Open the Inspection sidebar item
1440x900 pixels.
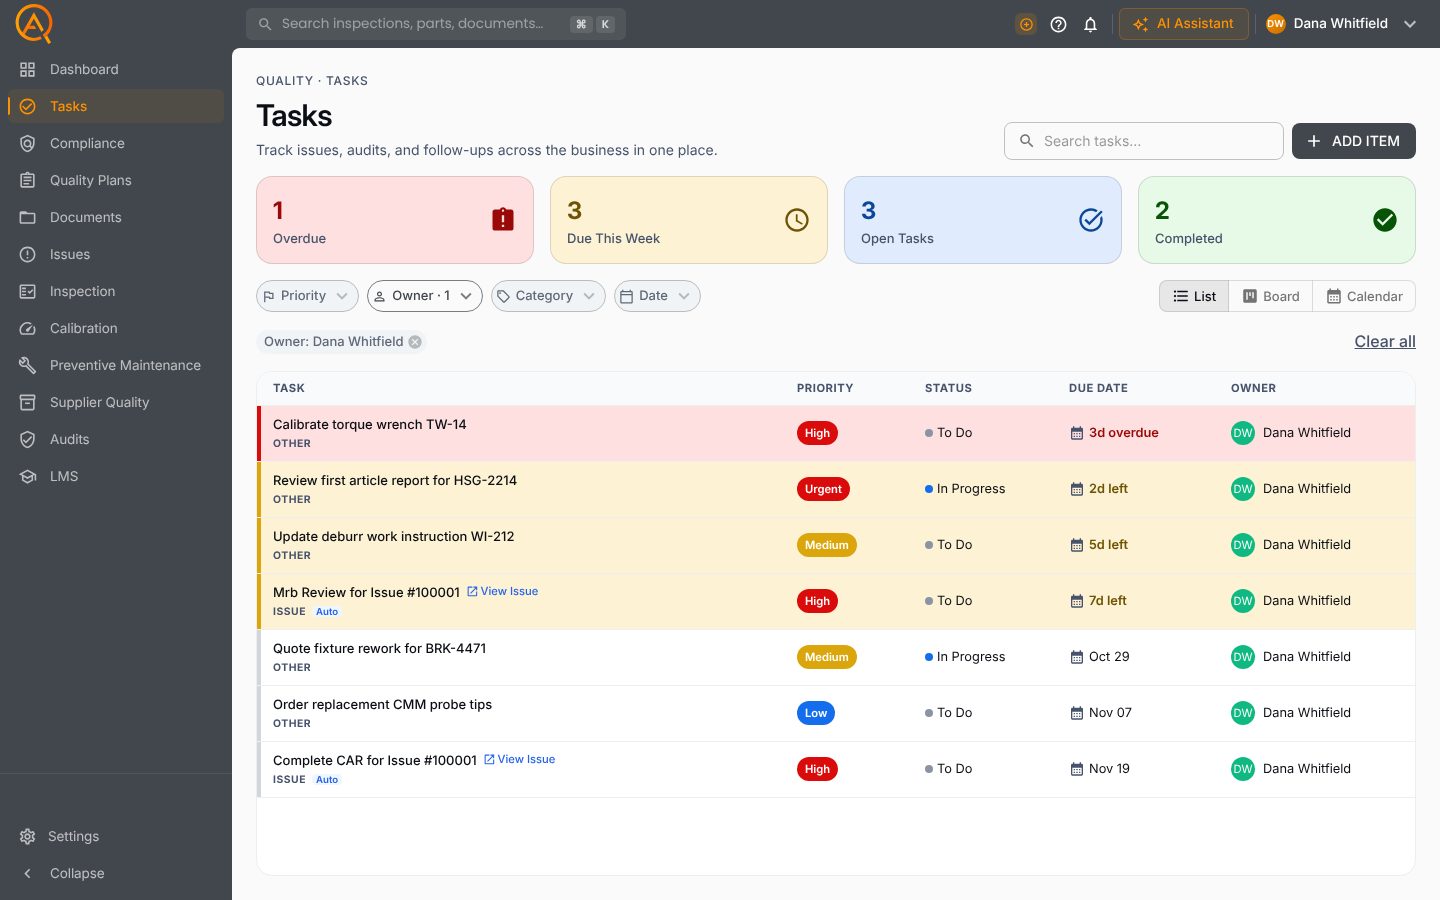(x=116, y=291)
